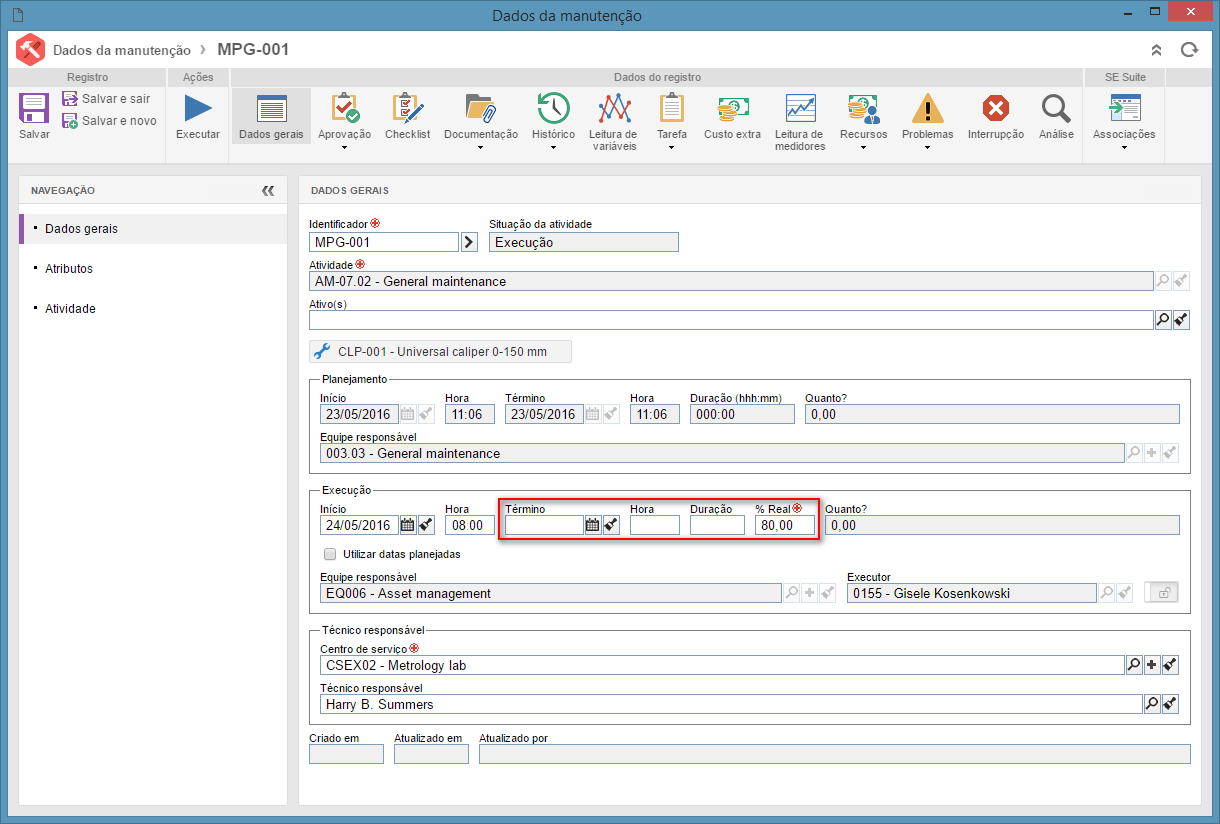This screenshot has width=1220, height=824.
Task: Clear the Ativo(s) field with eraser
Action: tap(1181, 320)
